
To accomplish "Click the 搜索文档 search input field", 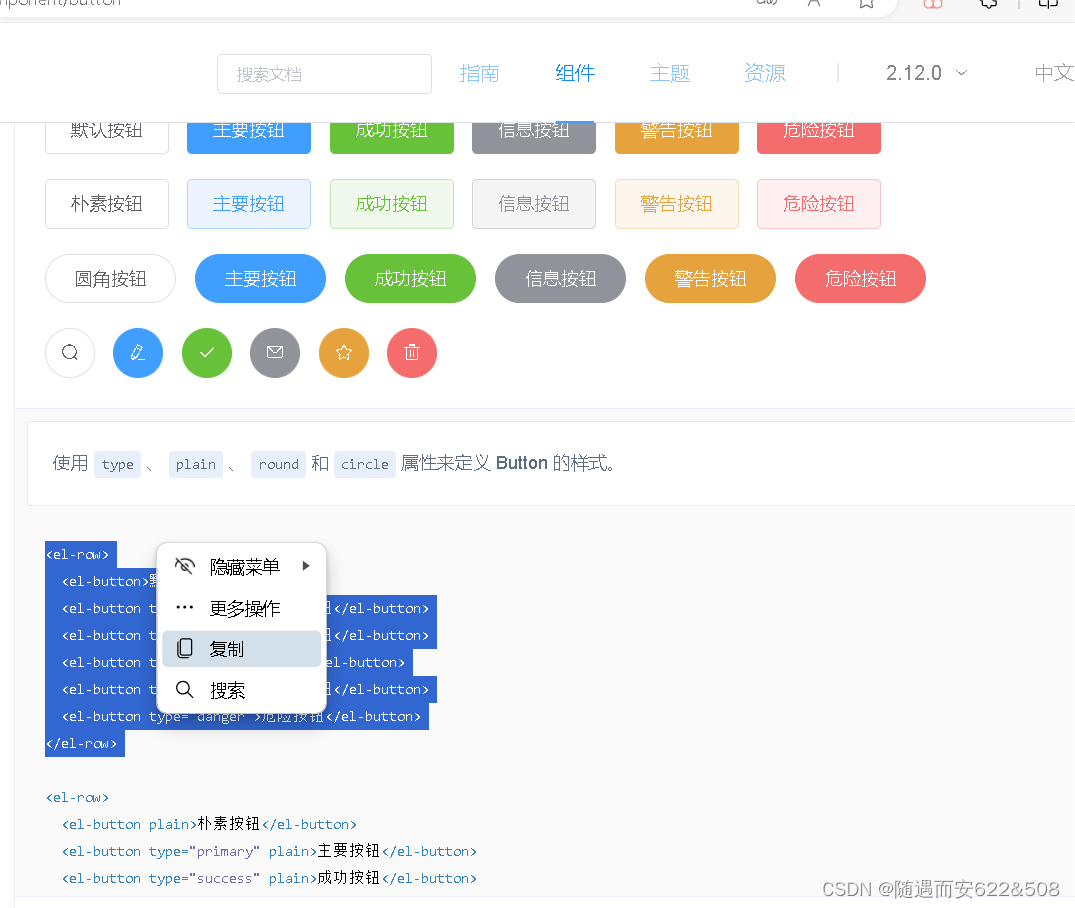I will (324, 73).
